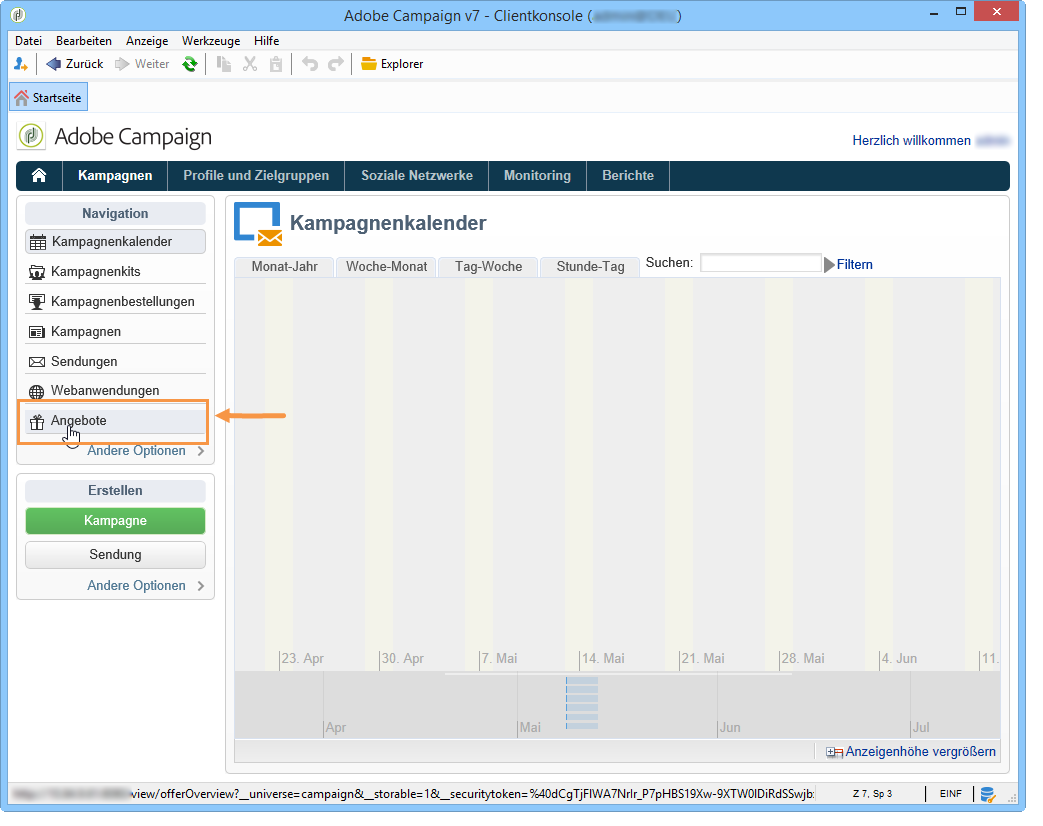This screenshot has width=1043, height=826.
Task: Switch to the Kampagnen section
Action: tap(115, 176)
